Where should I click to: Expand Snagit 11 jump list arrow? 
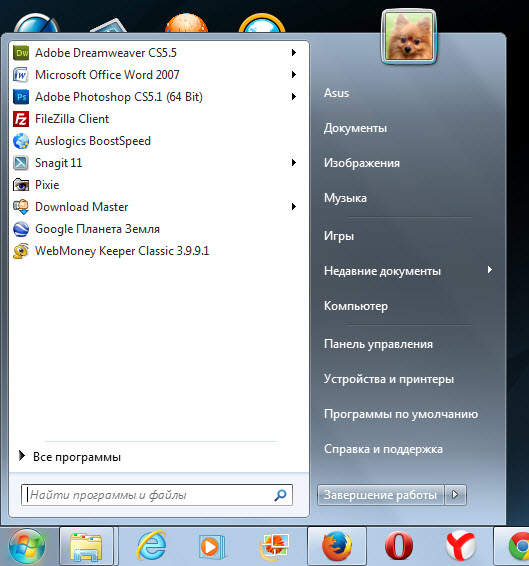[294, 163]
